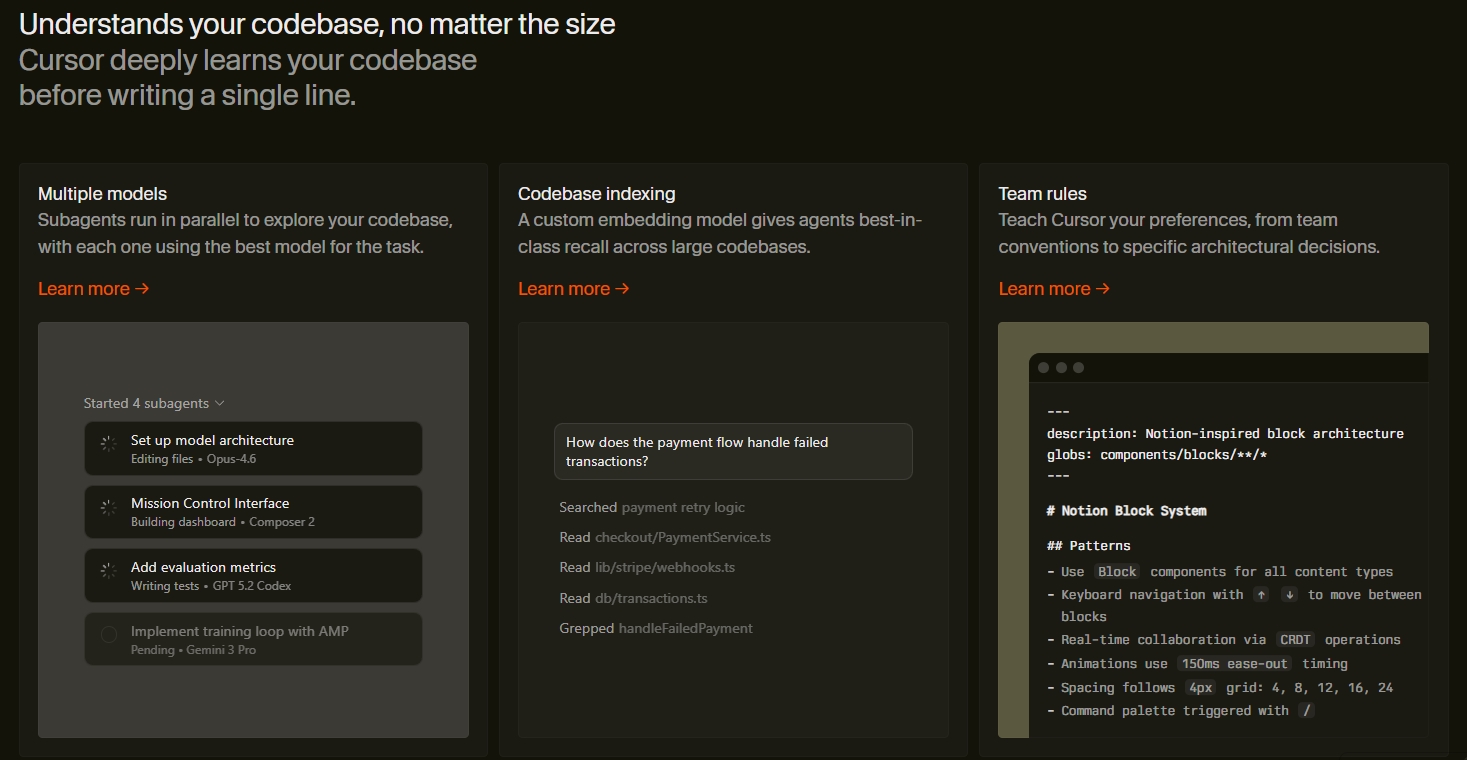Open Learn more under Multiple models

click(x=93, y=289)
